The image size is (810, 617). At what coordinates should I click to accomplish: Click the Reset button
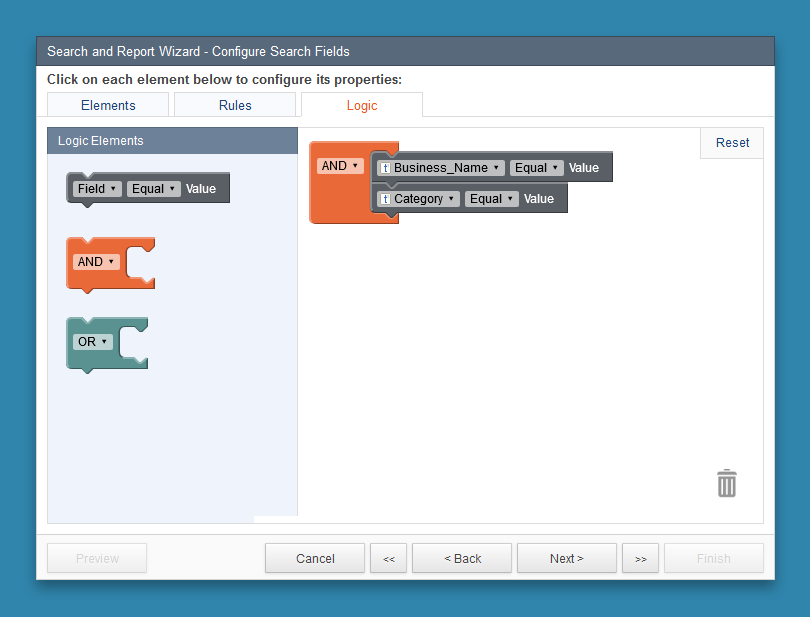731,142
